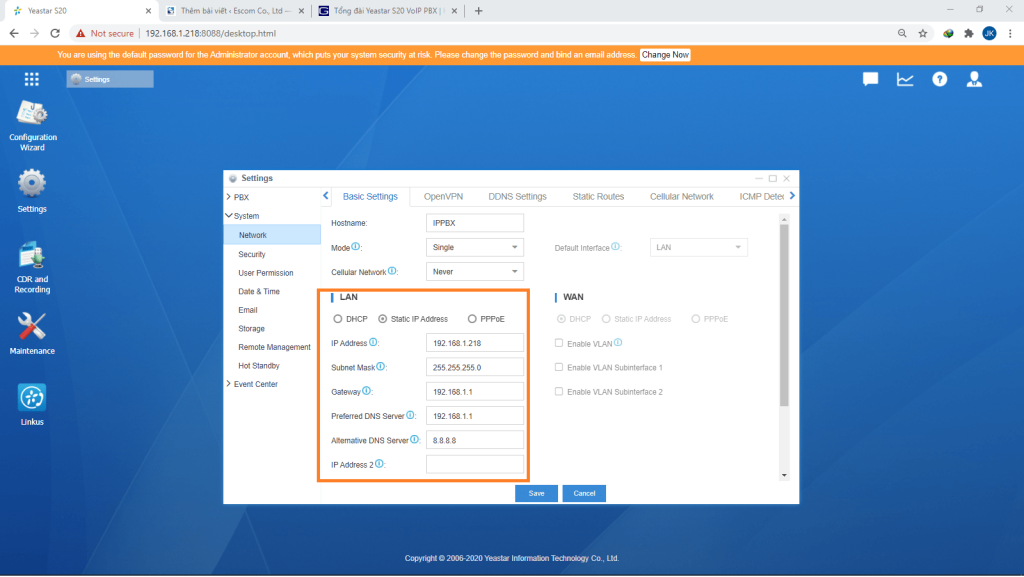Switch to DDNS Settings tab

pos(517,196)
